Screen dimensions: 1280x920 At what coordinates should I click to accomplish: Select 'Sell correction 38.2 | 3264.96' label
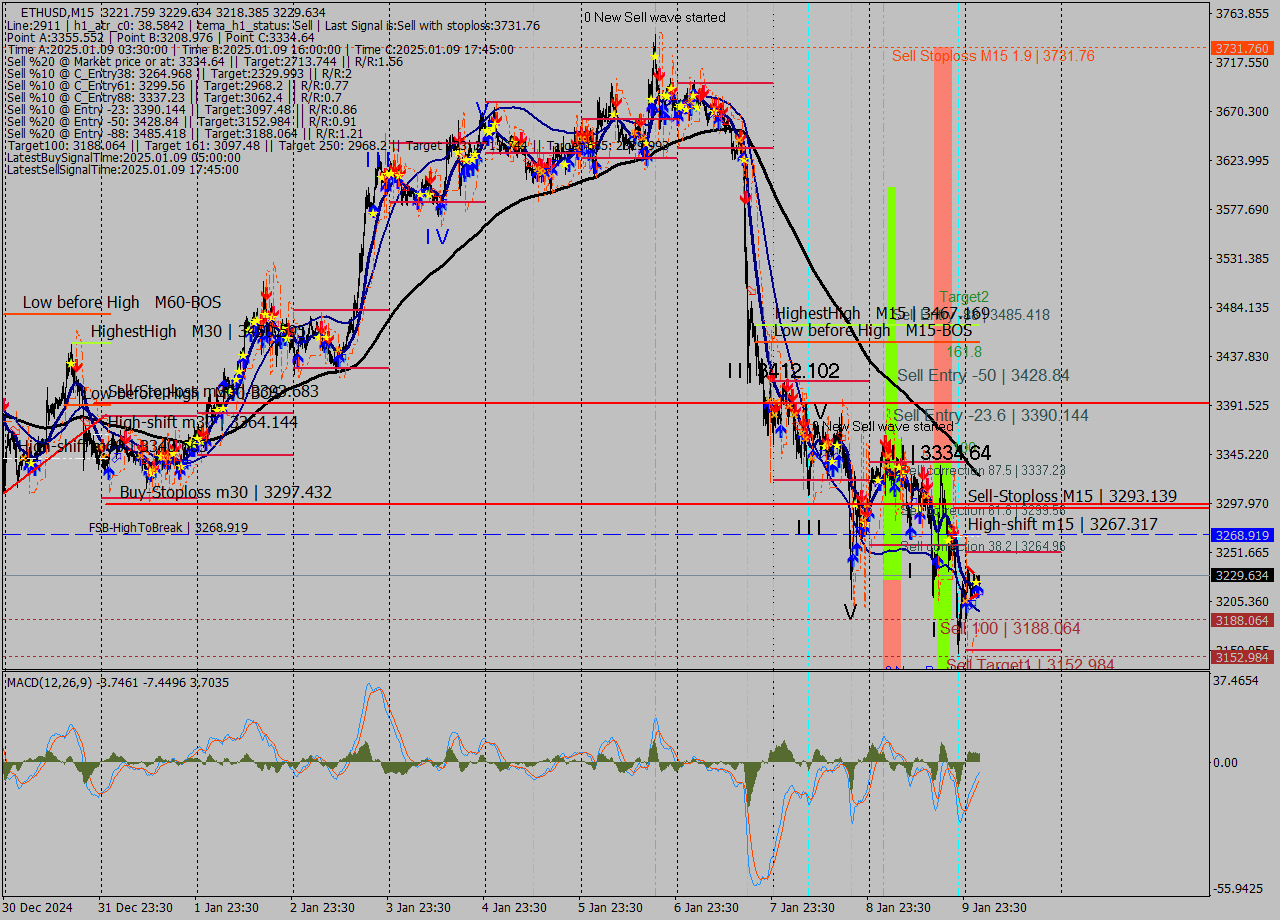tap(983, 546)
